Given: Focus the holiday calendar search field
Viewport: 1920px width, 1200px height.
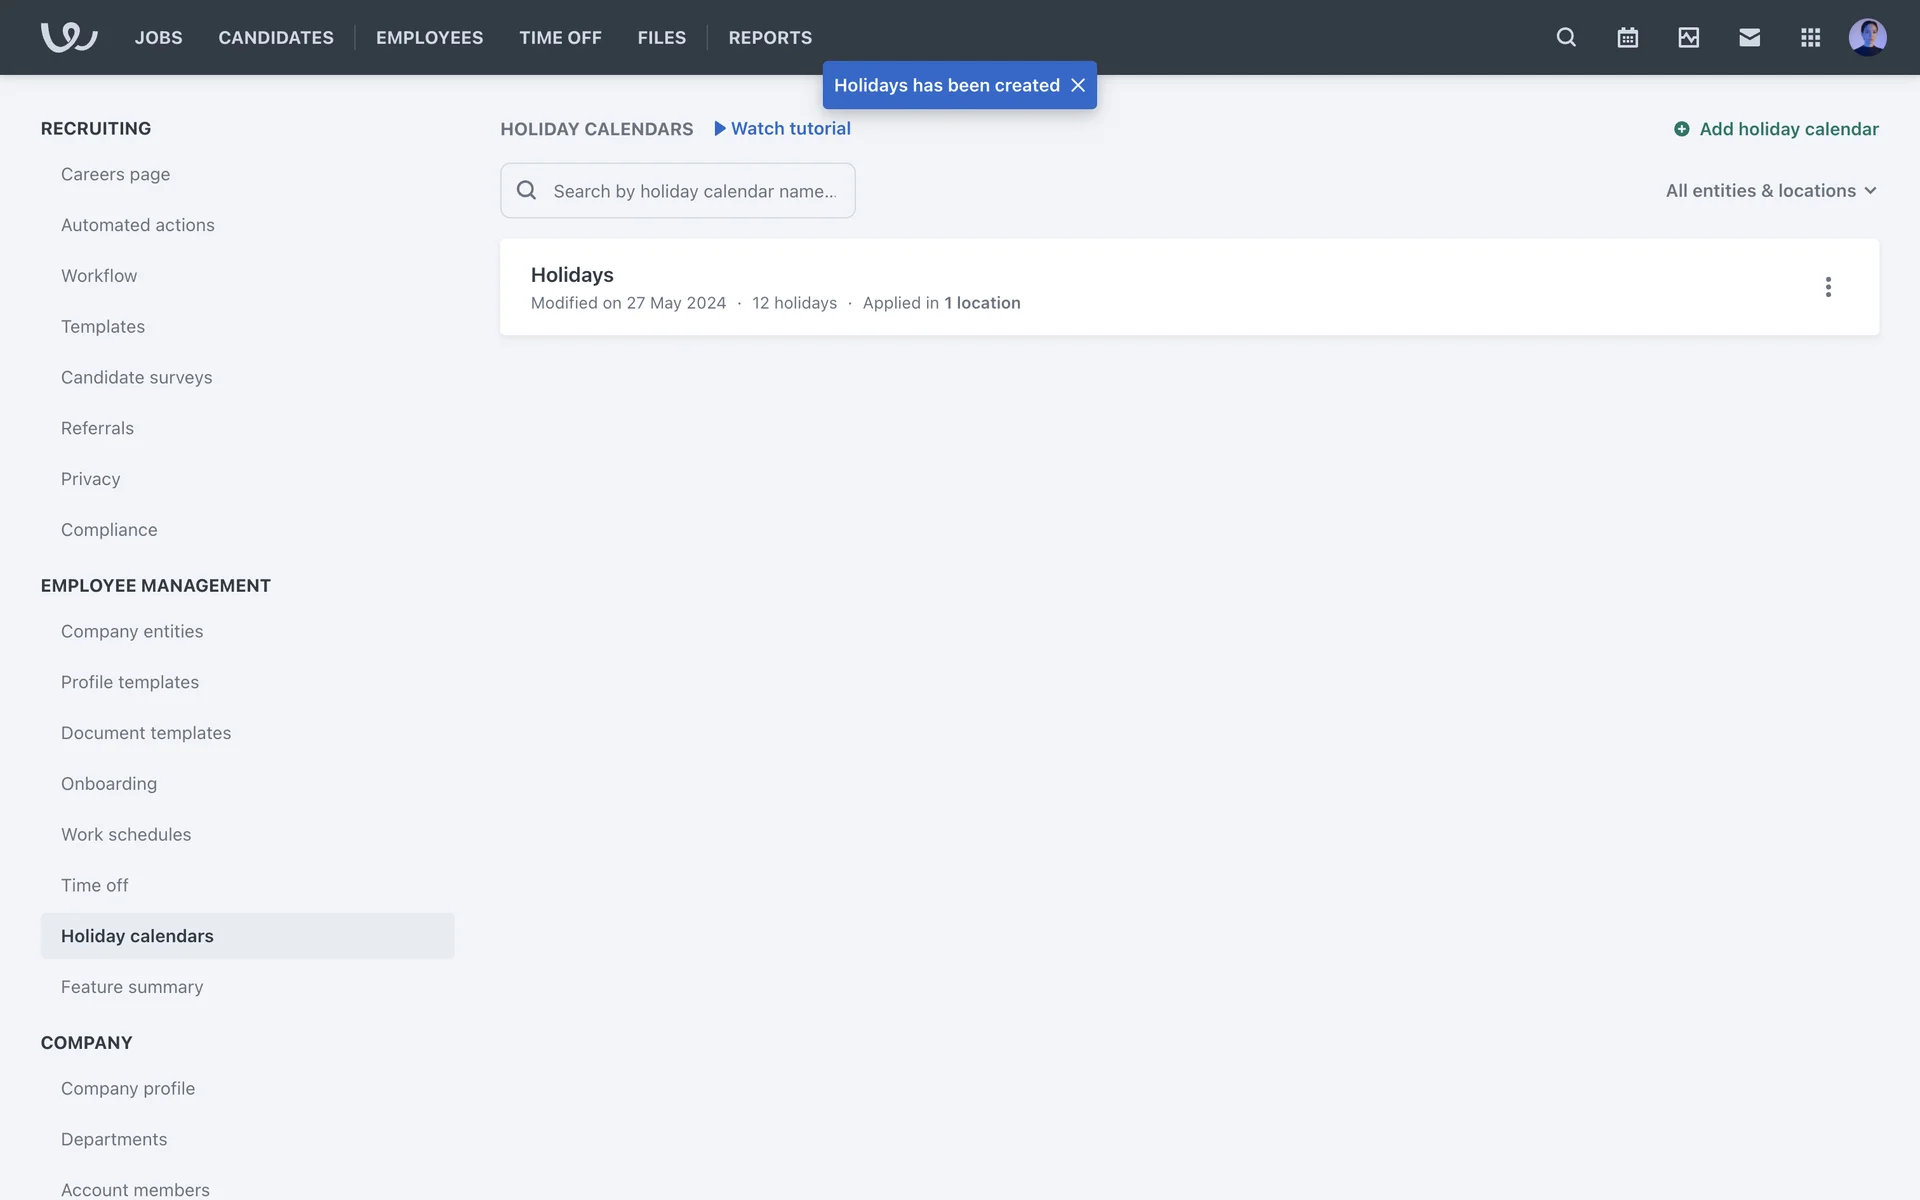Looking at the screenshot, I should click(694, 191).
